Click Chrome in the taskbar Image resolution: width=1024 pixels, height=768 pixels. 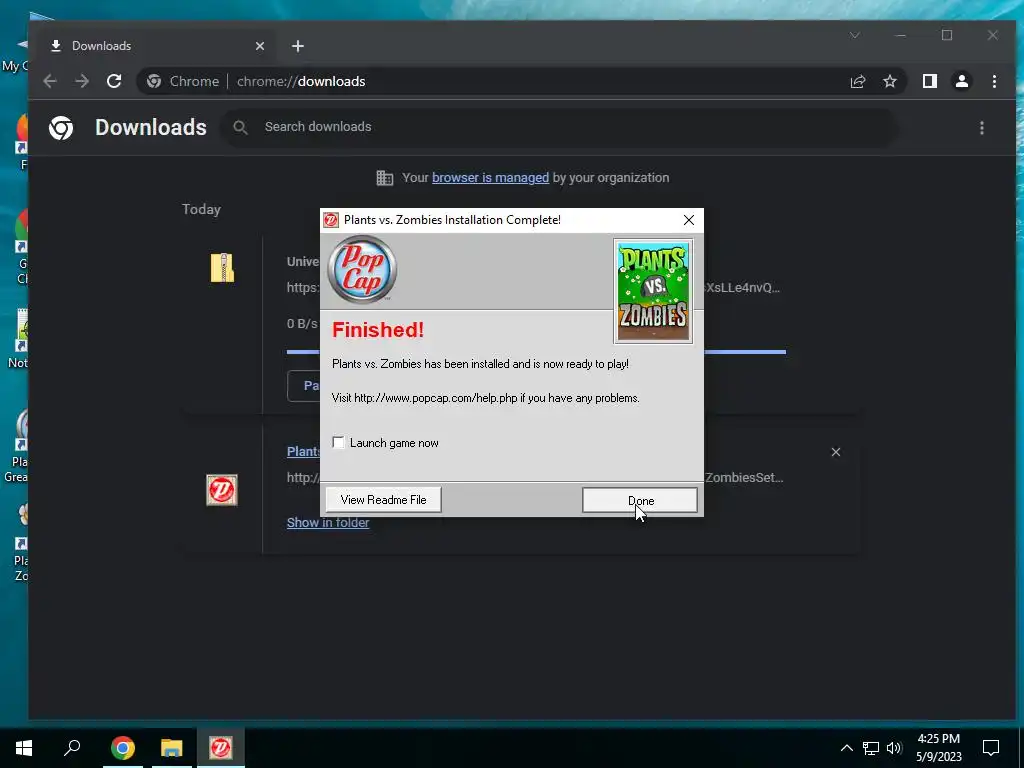tap(123, 748)
